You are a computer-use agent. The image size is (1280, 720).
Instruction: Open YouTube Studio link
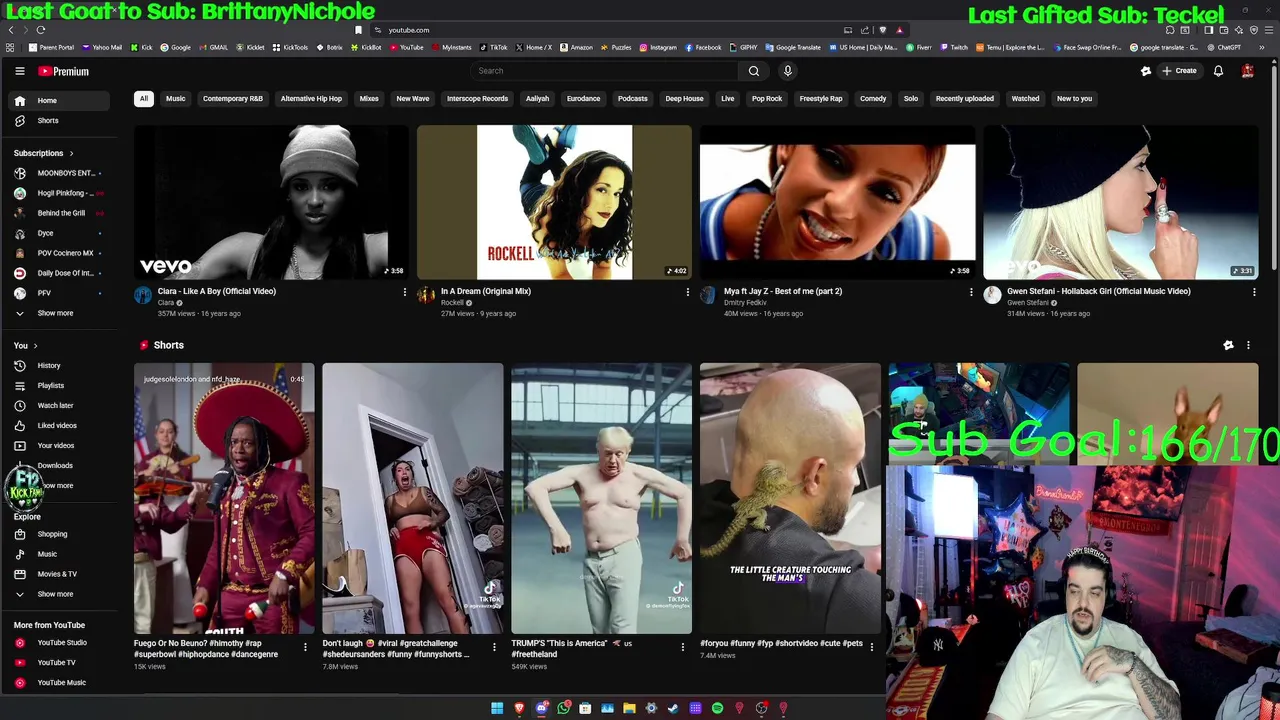tap(59, 642)
